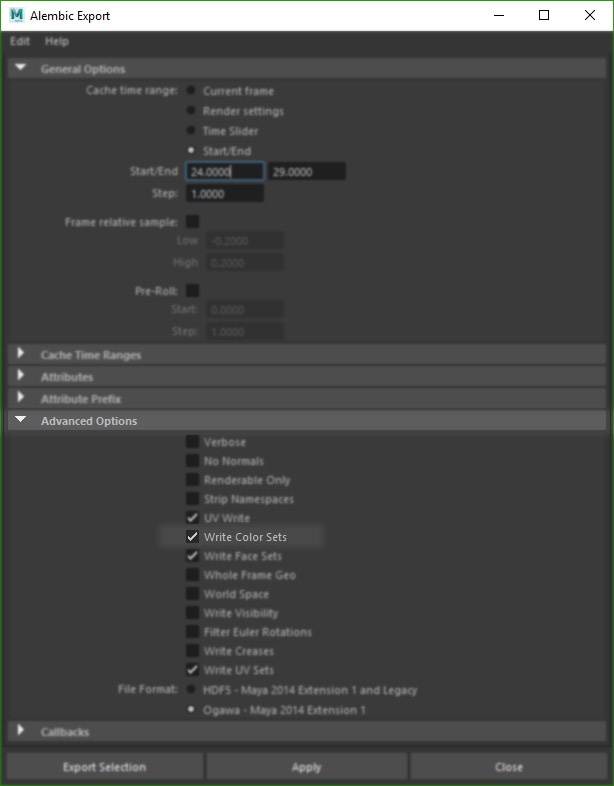Screen dimensions: 614x786
Task: Click the Maya app icon in title bar
Action: coord(17,16)
